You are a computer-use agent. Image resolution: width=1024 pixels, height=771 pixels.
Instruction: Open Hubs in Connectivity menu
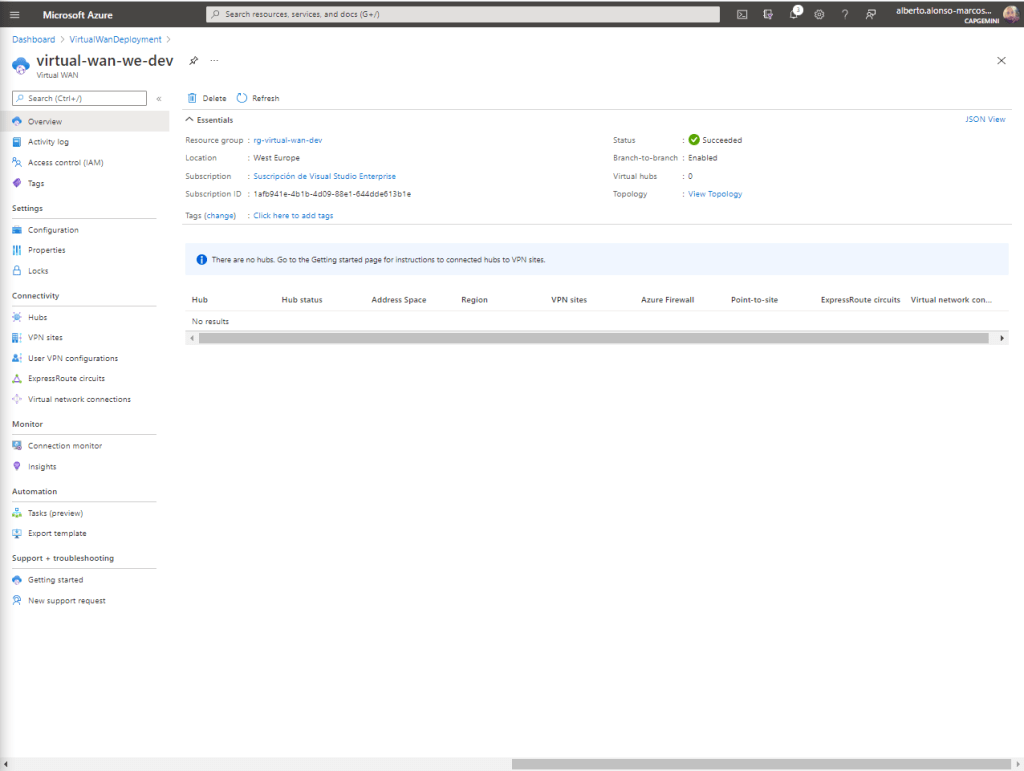(37, 317)
